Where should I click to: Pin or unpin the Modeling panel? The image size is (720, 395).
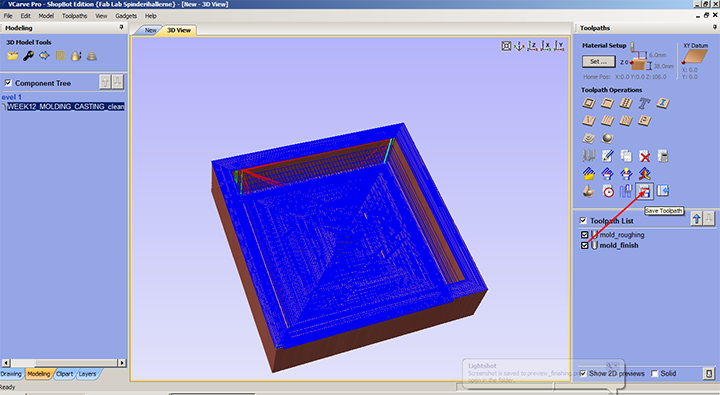121,28
